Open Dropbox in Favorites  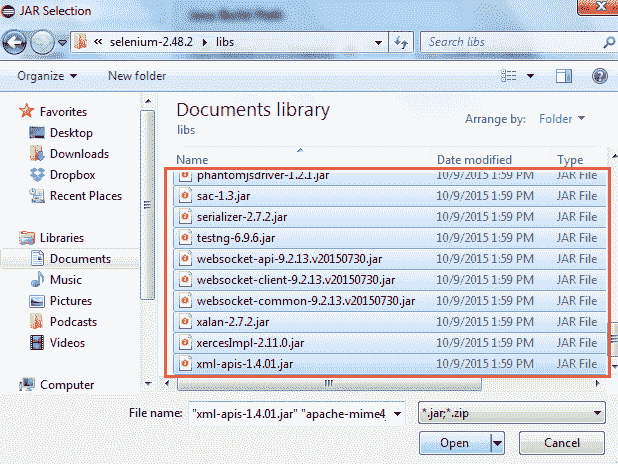73,175
